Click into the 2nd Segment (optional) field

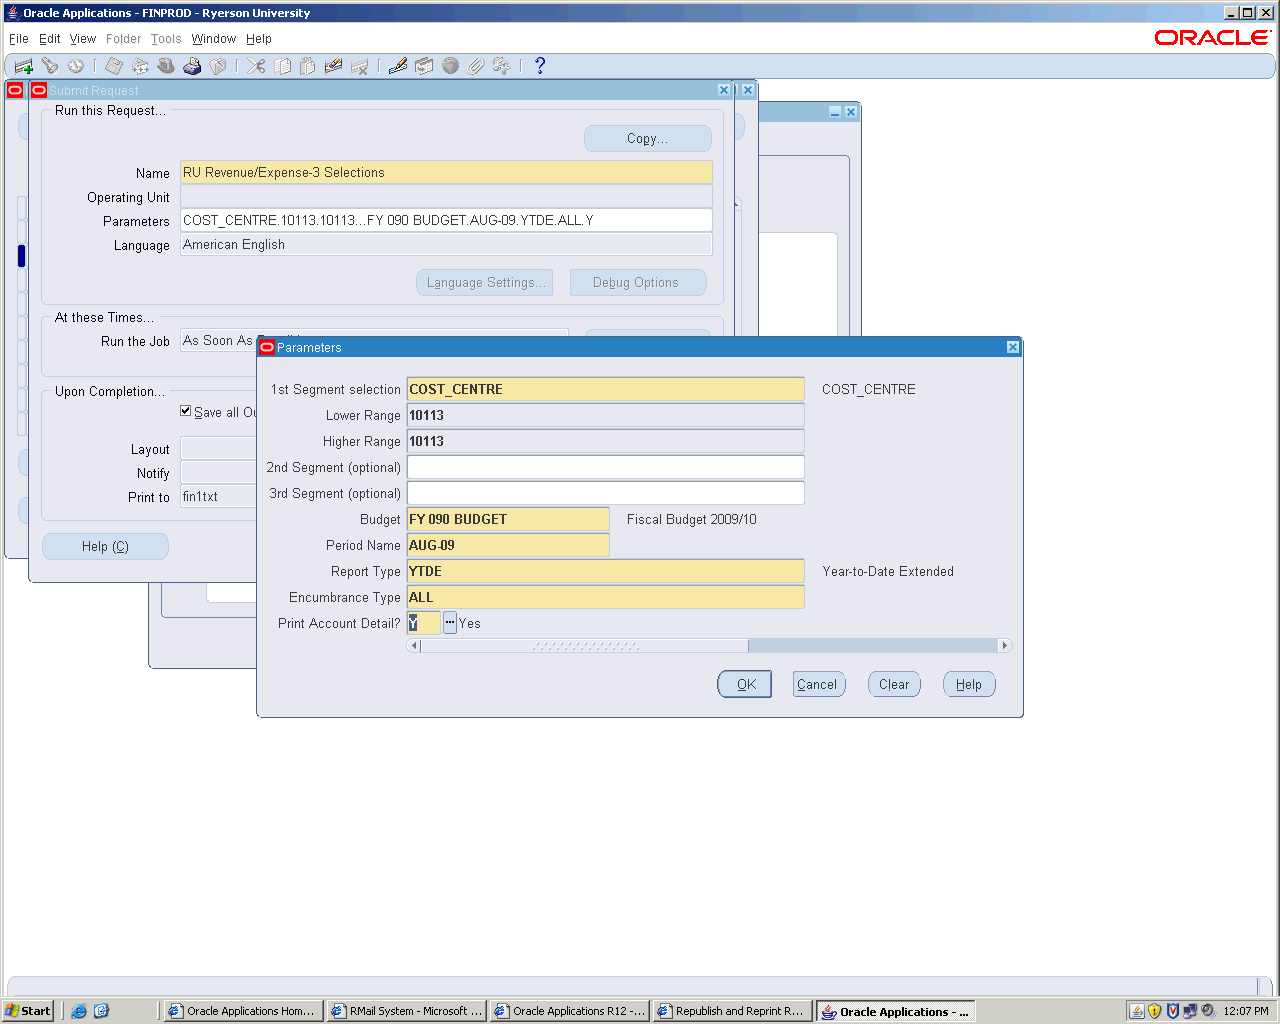[x=605, y=467]
